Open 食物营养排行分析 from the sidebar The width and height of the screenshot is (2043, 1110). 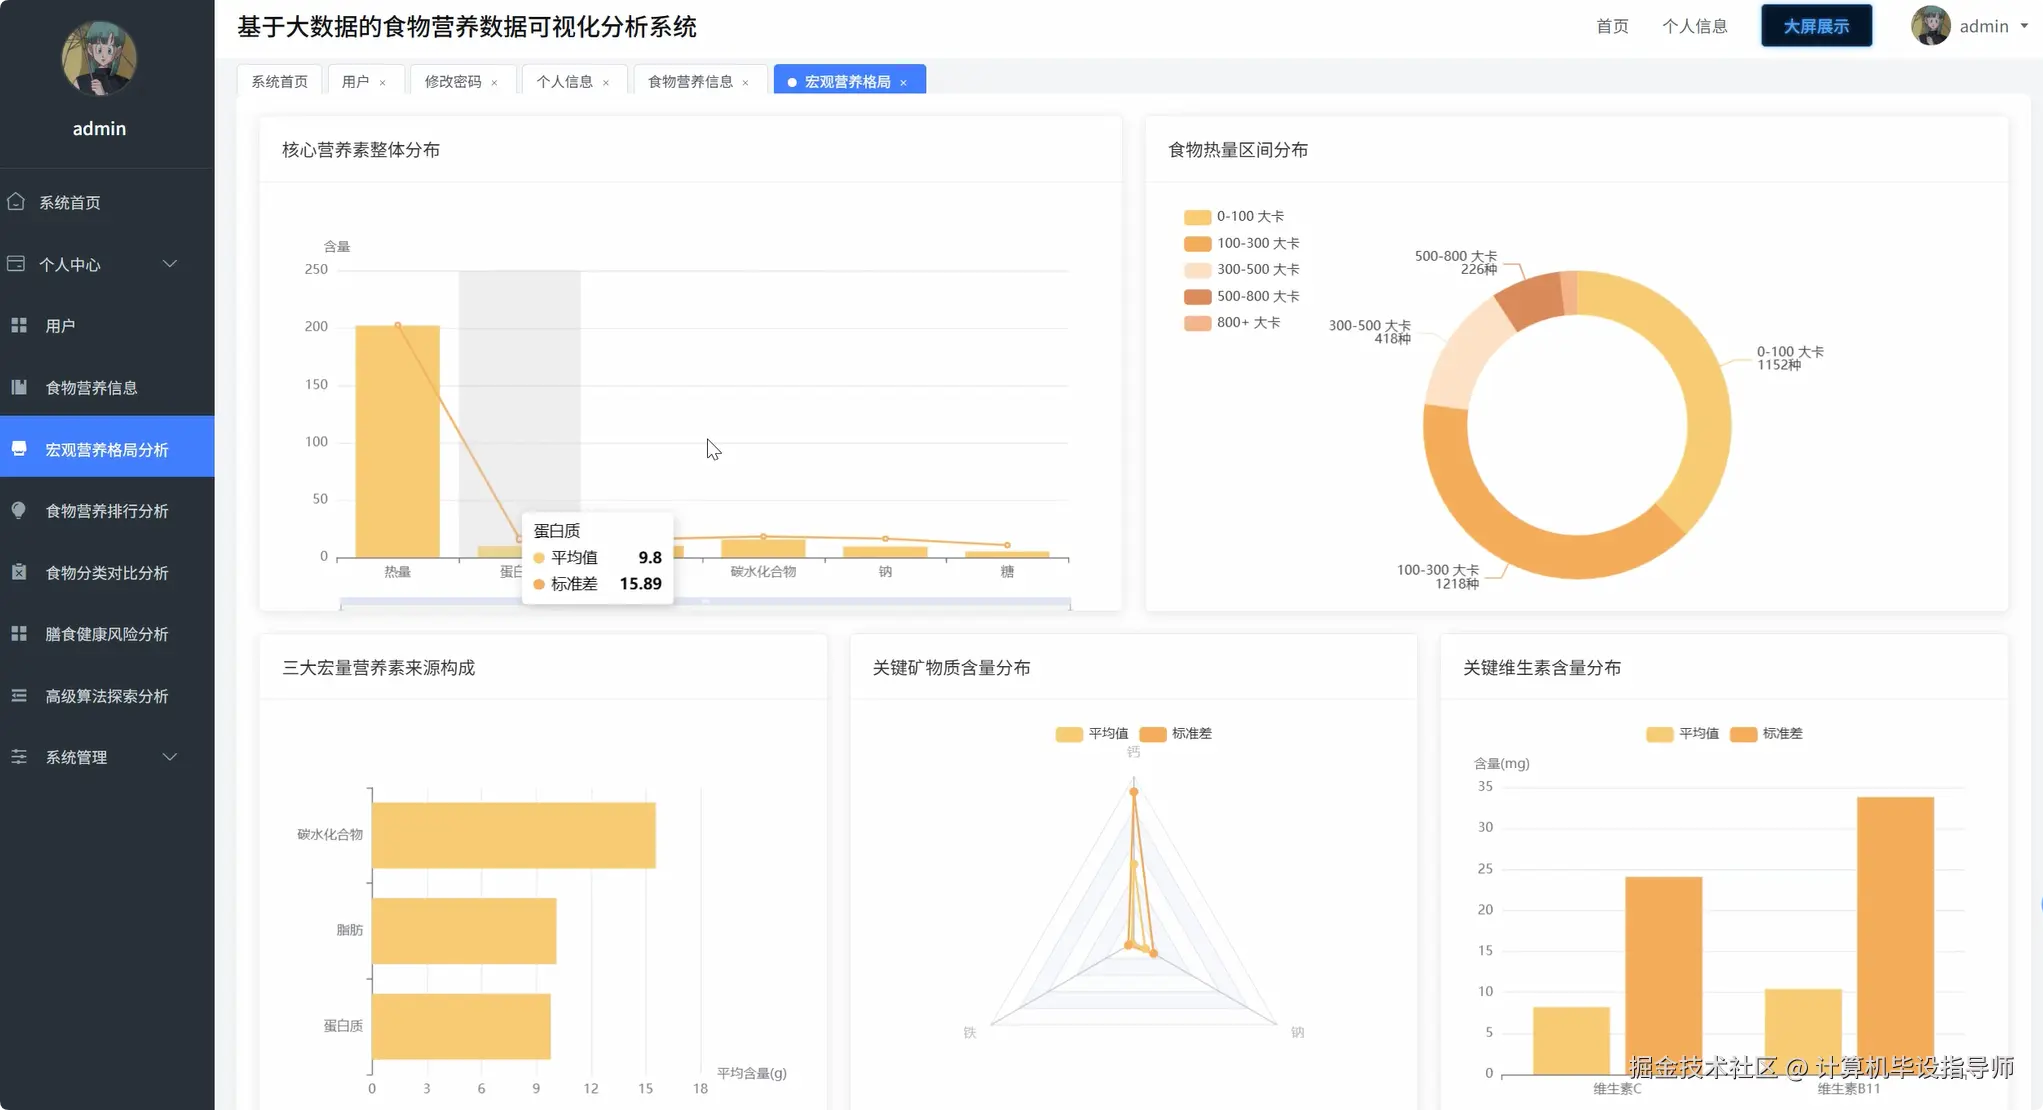[x=107, y=510]
